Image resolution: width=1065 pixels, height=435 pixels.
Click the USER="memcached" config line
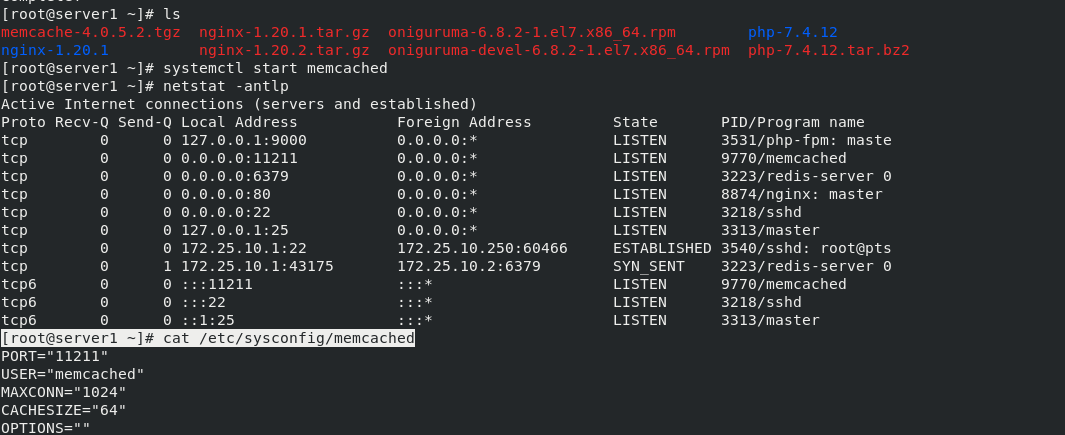pos(73,374)
